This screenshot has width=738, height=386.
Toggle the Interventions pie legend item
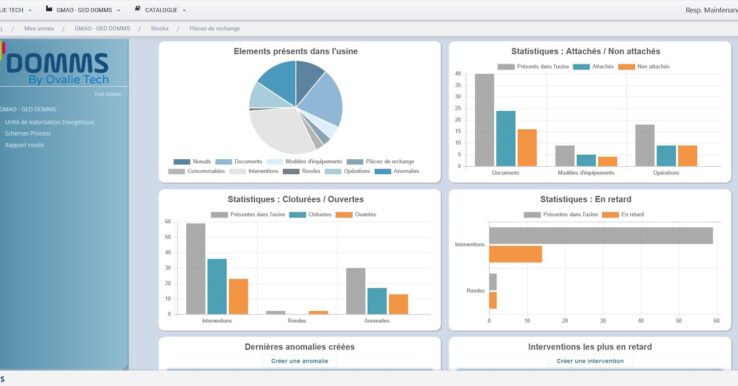click(254, 171)
